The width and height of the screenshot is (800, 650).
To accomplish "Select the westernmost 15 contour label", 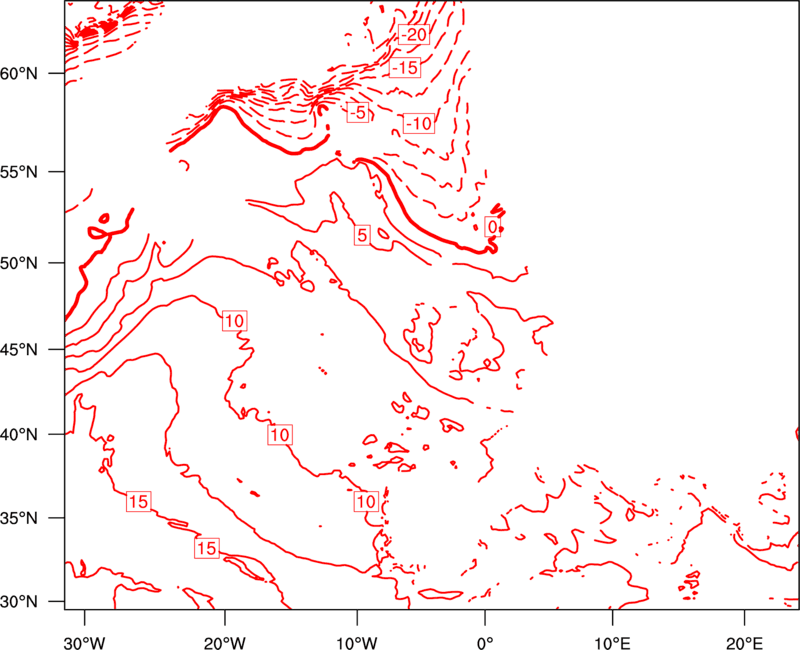I will click(138, 502).
